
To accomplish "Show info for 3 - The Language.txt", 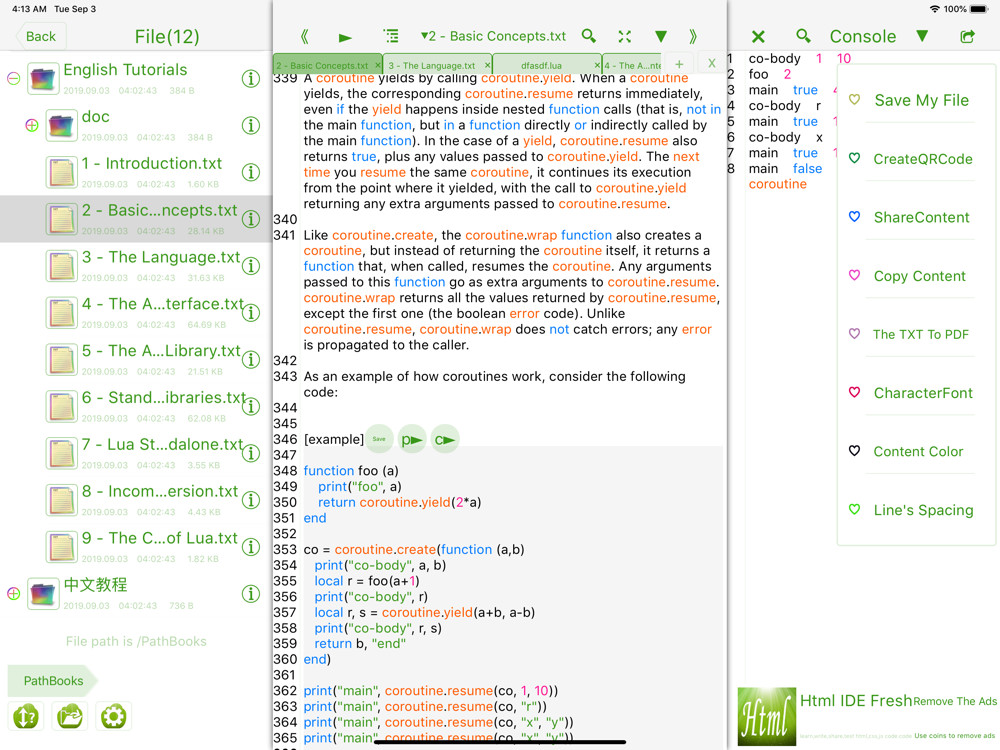I will point(251,265).
